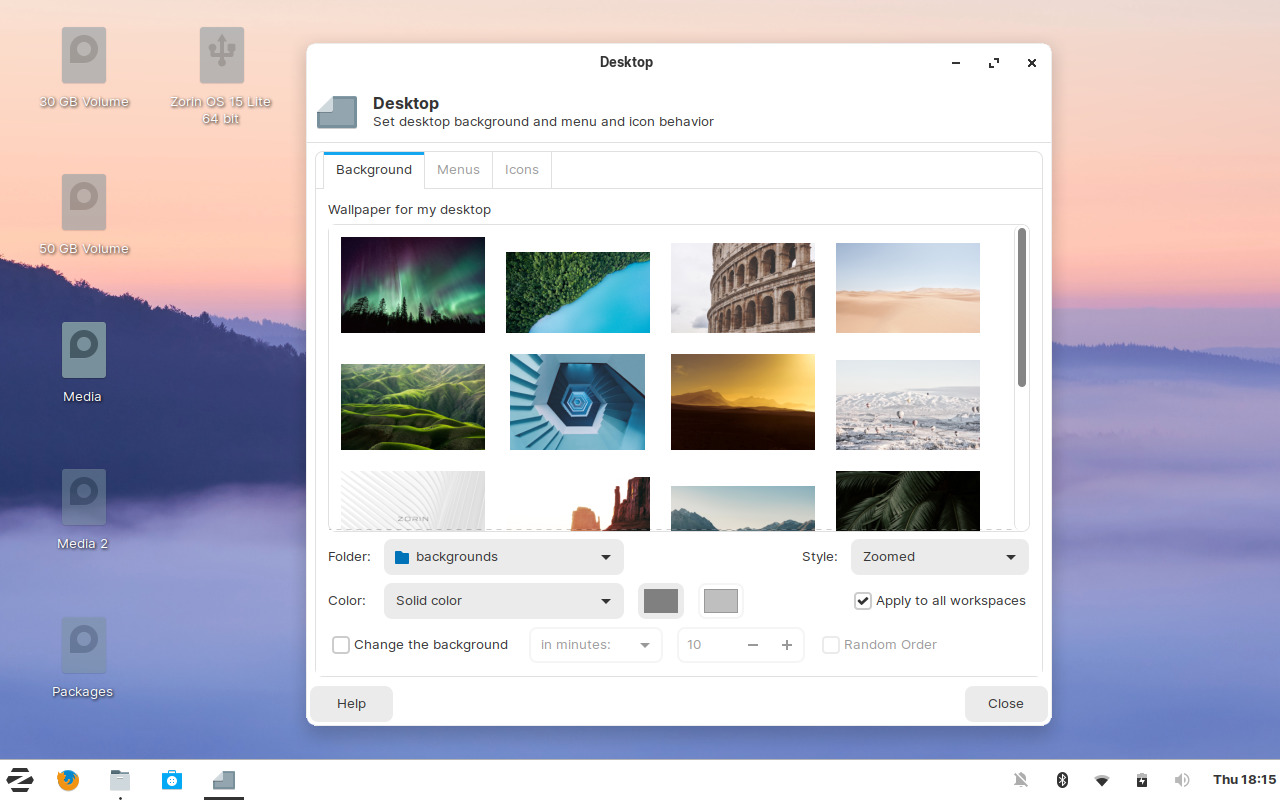
Task: Open the Solid color dropdown
Action: point(503,601)
